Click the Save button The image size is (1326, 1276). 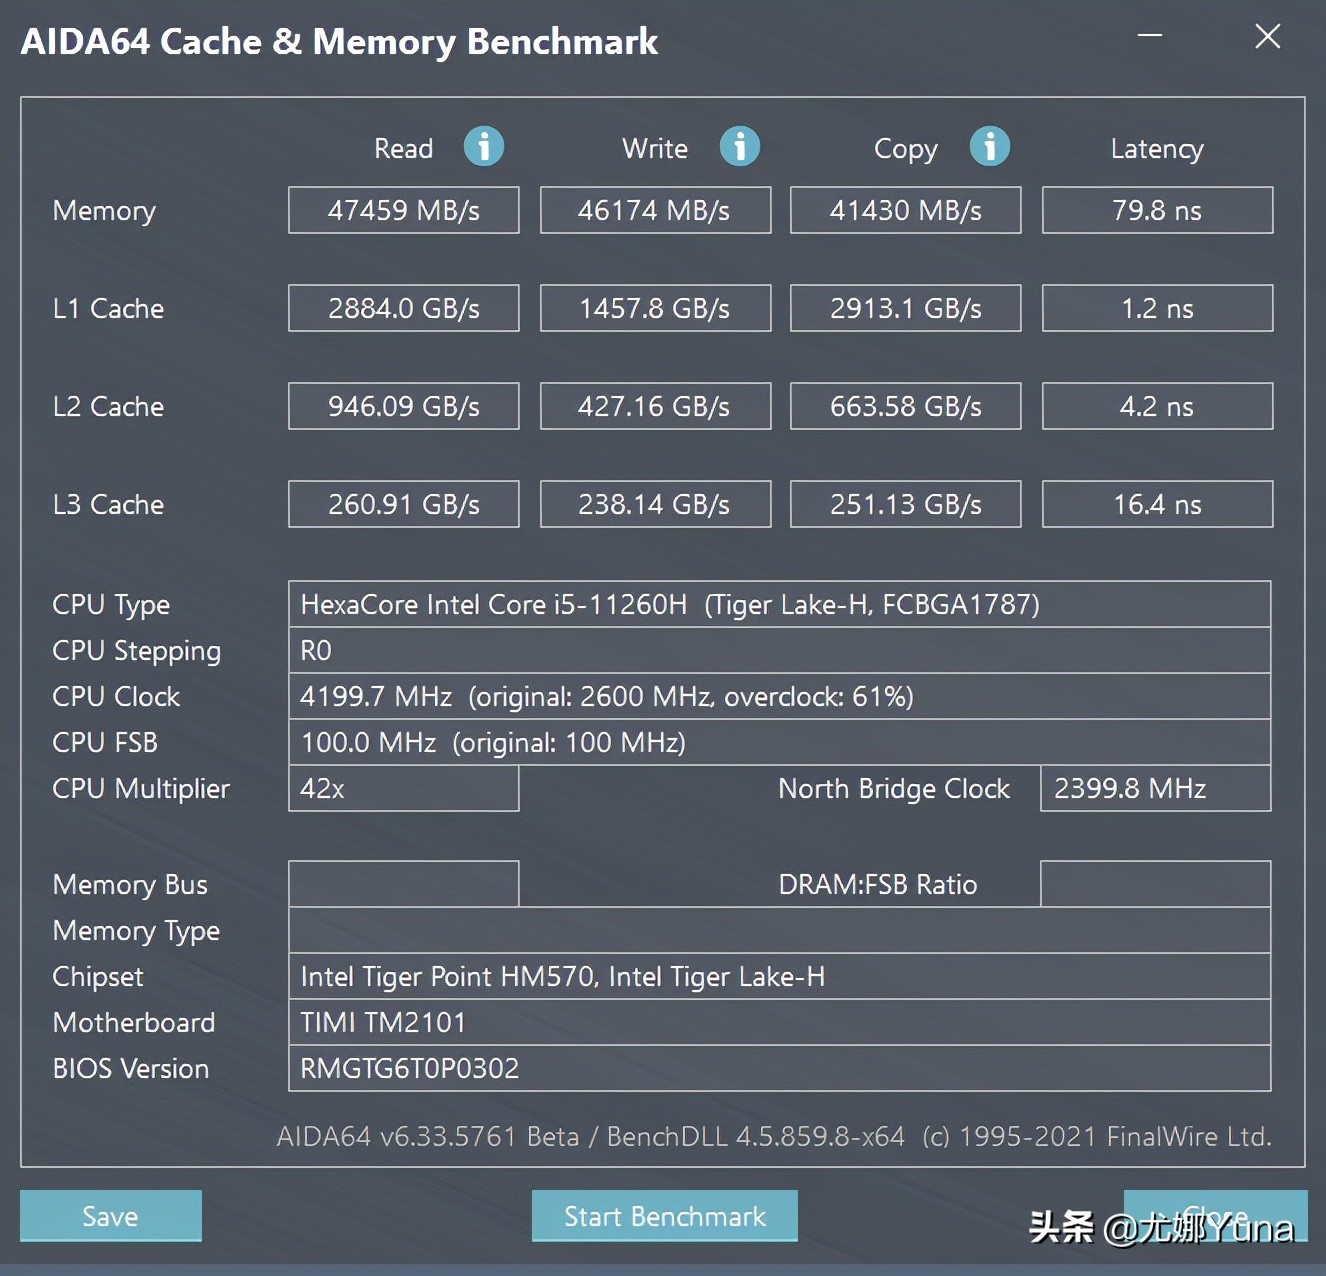(111, 1216)
